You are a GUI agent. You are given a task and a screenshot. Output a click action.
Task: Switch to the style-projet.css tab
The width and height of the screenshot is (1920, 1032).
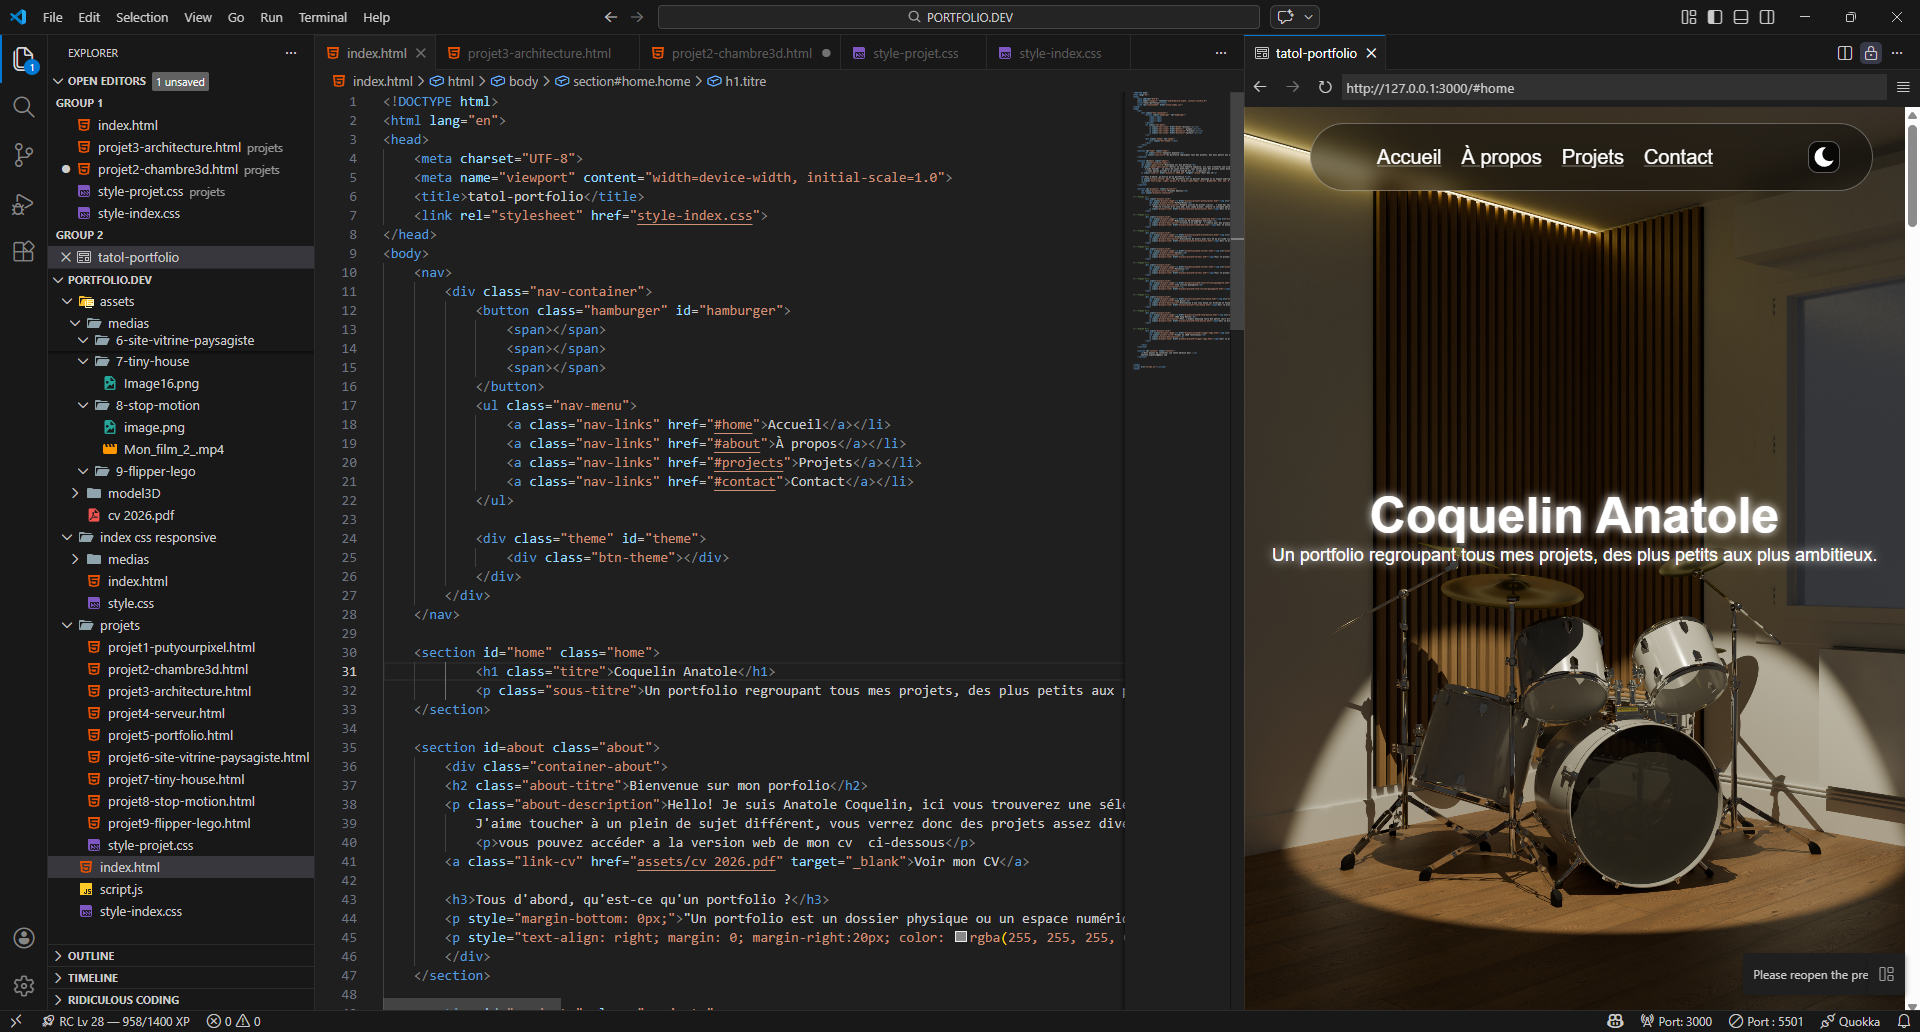(x=915, y=53)
